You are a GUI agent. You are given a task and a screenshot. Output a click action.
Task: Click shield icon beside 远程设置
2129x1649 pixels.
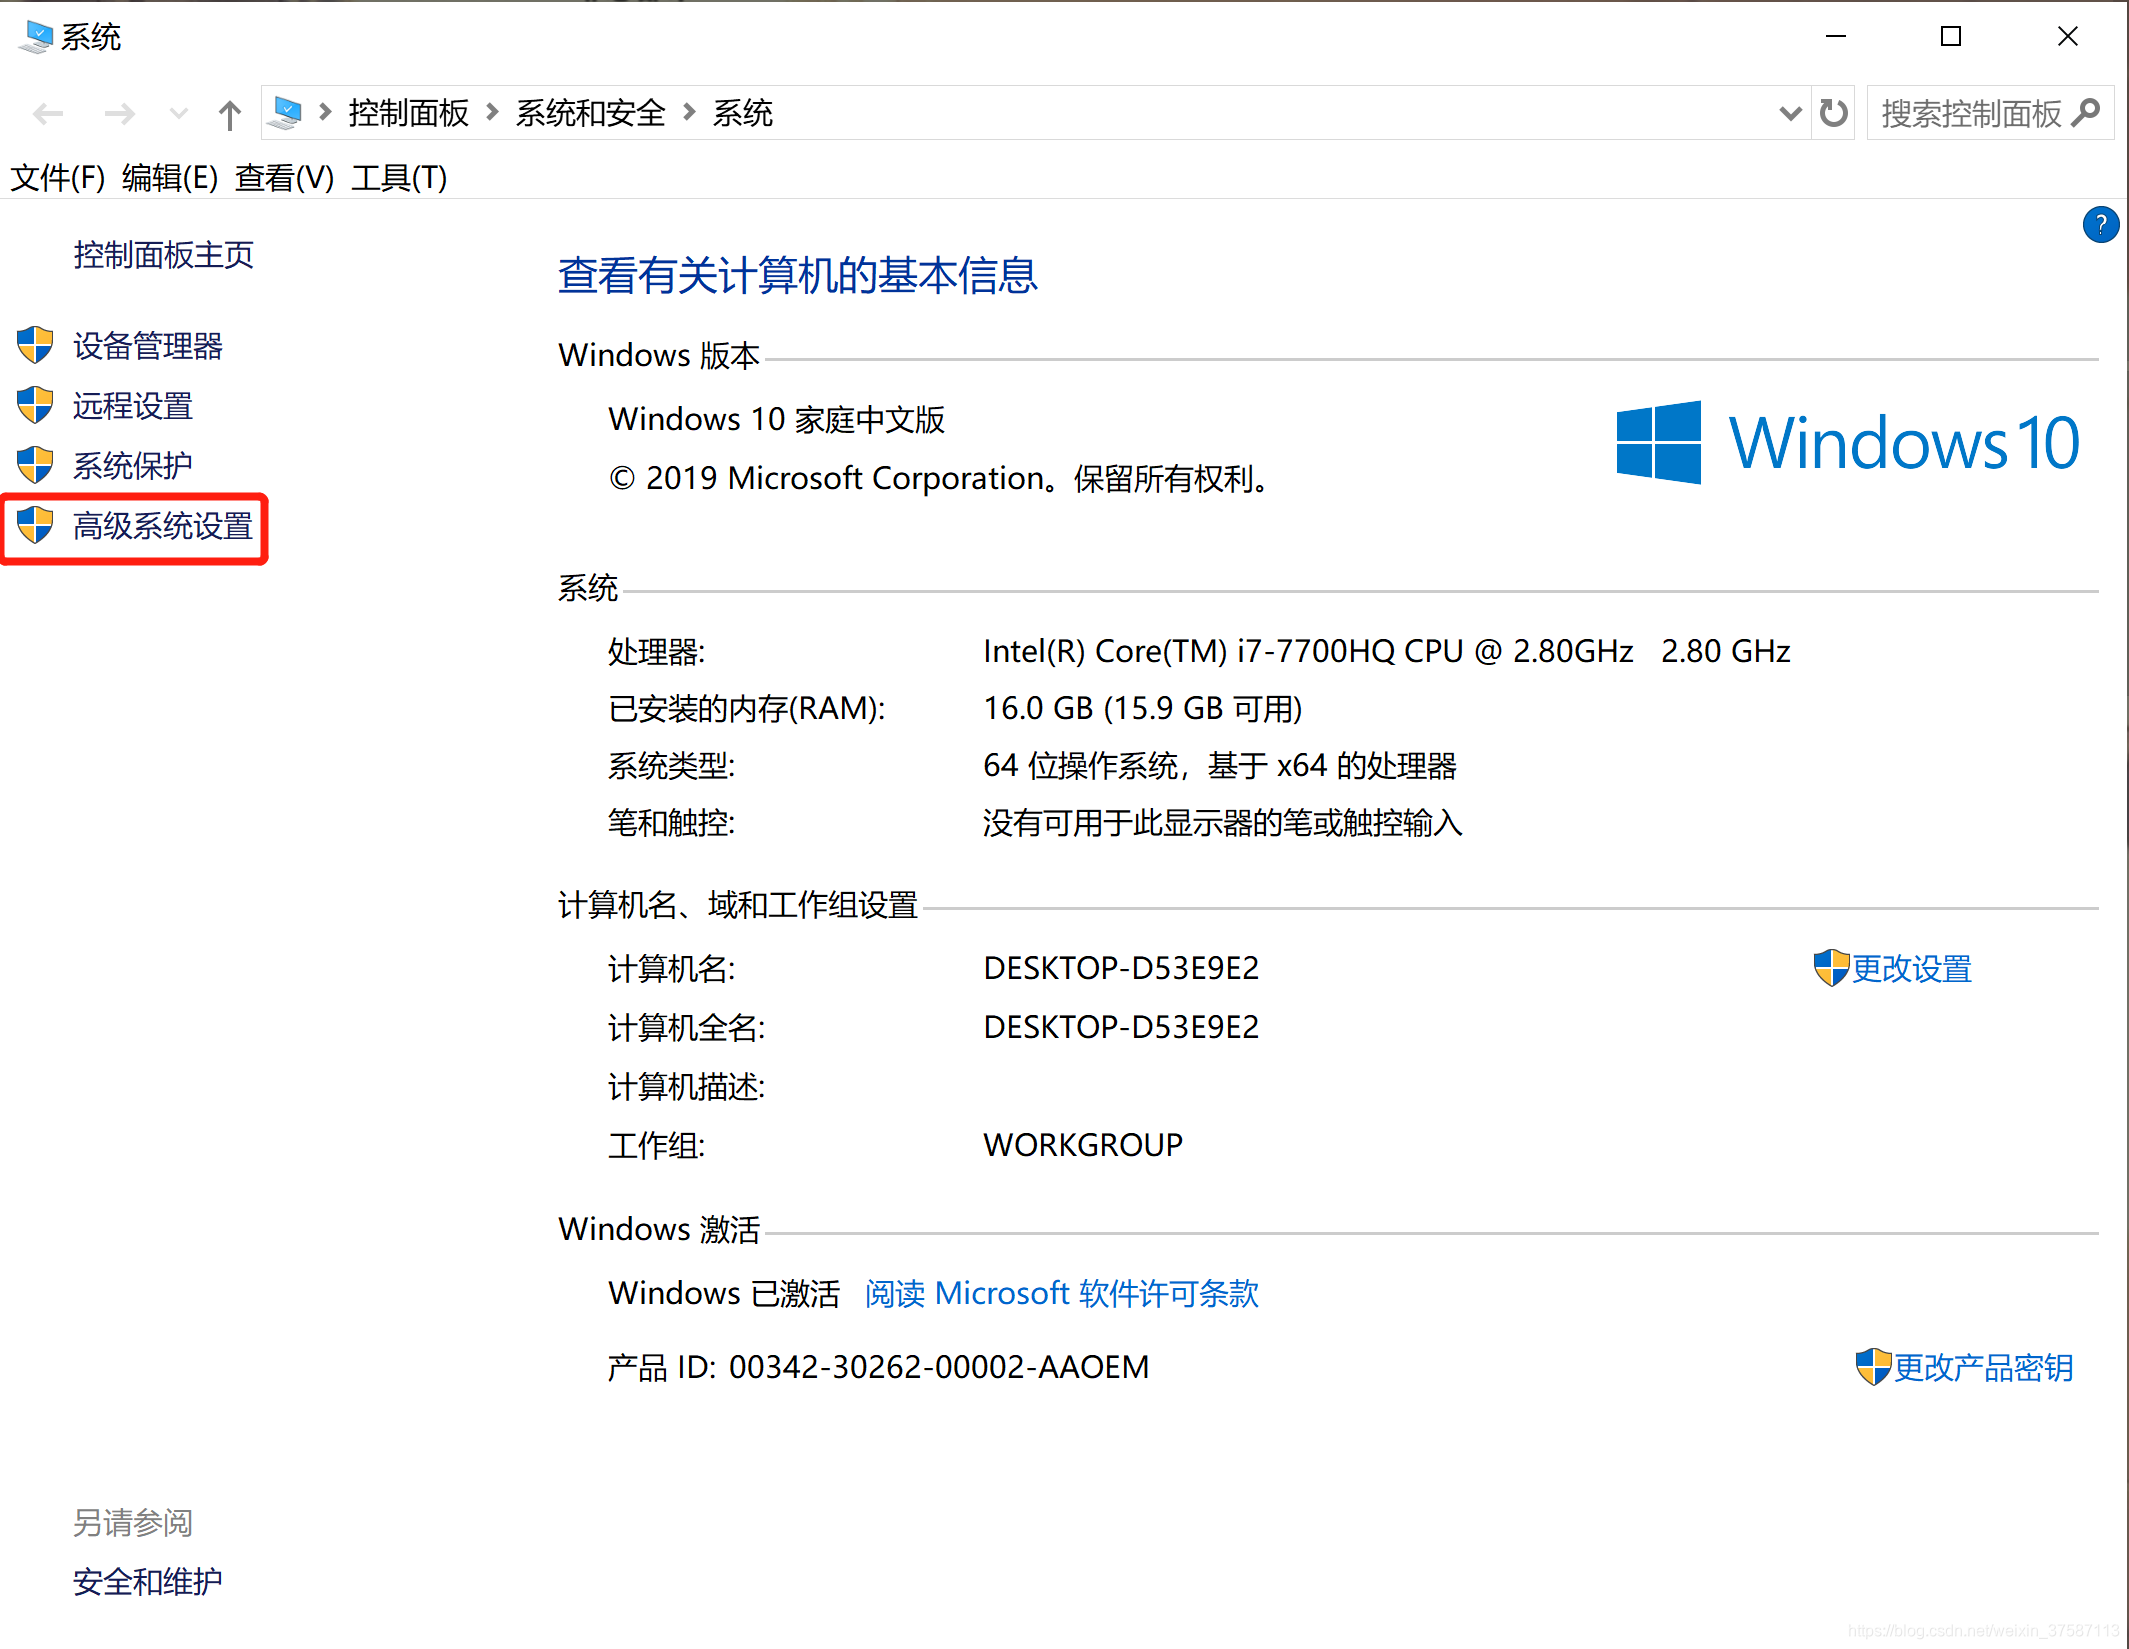point(35,405)
